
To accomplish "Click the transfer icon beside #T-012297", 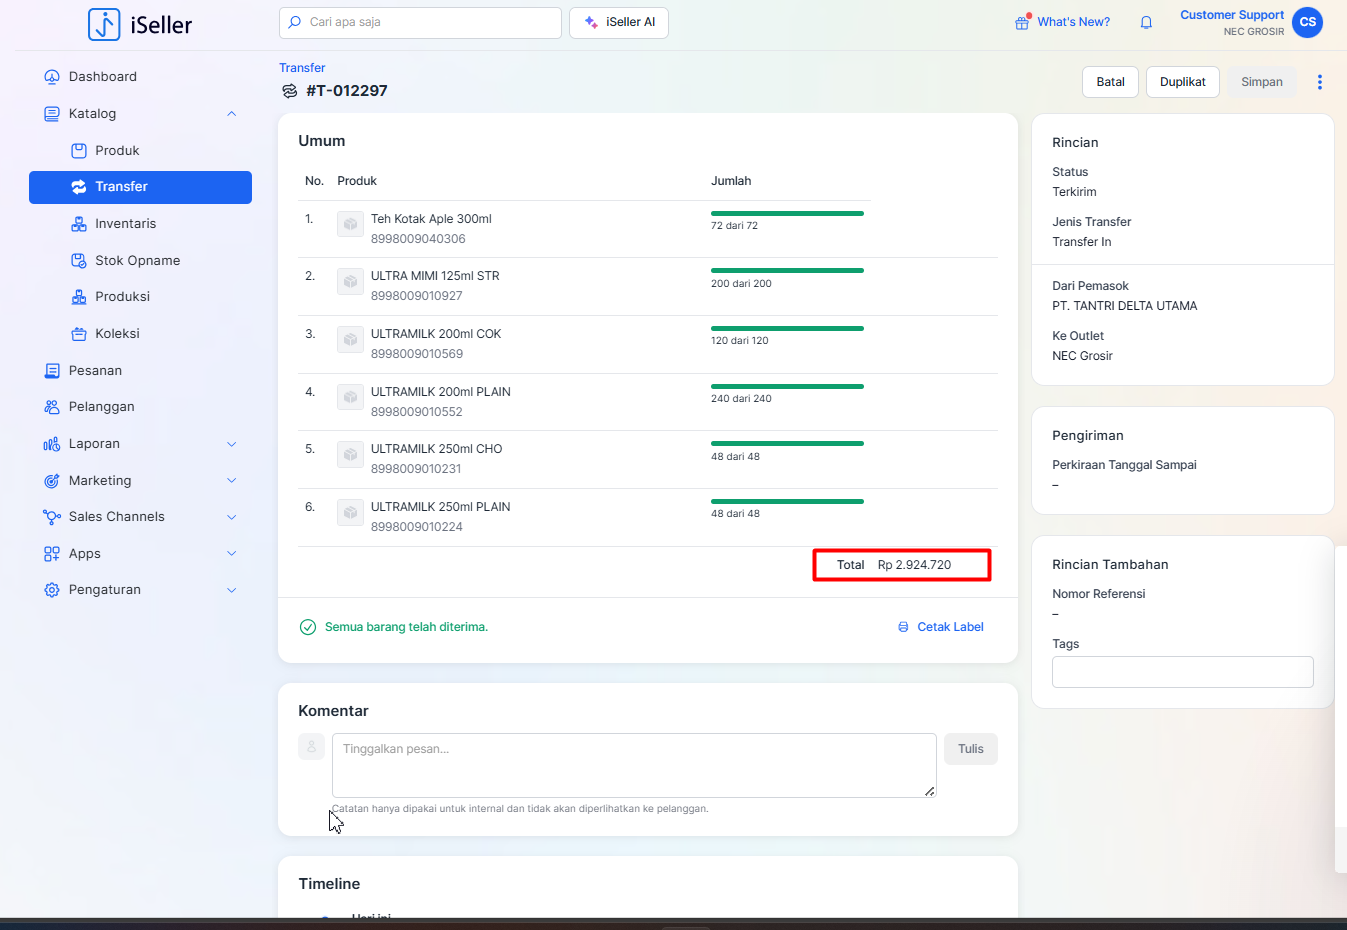I will pos(290,91).
